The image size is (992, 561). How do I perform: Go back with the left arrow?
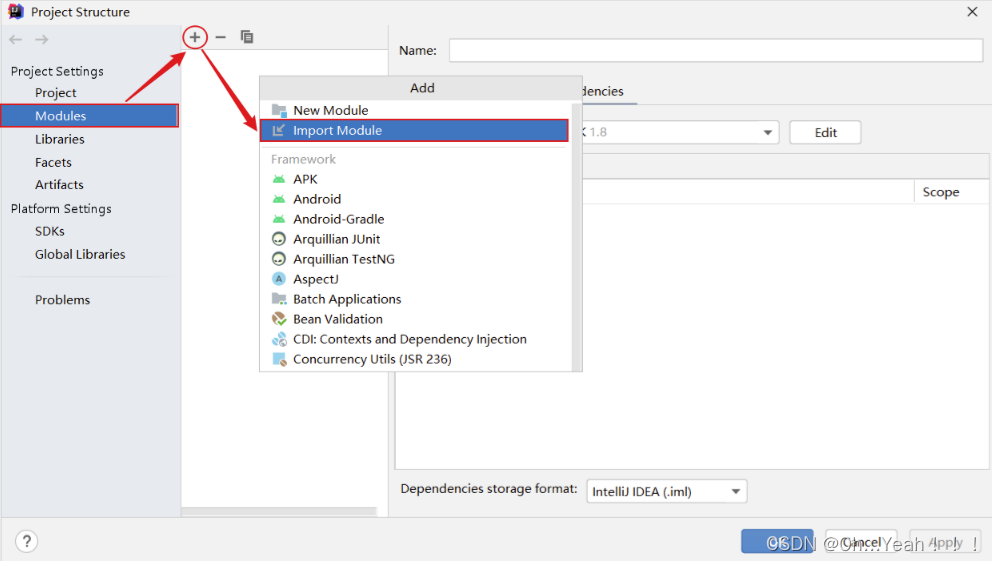click(16, 39)
